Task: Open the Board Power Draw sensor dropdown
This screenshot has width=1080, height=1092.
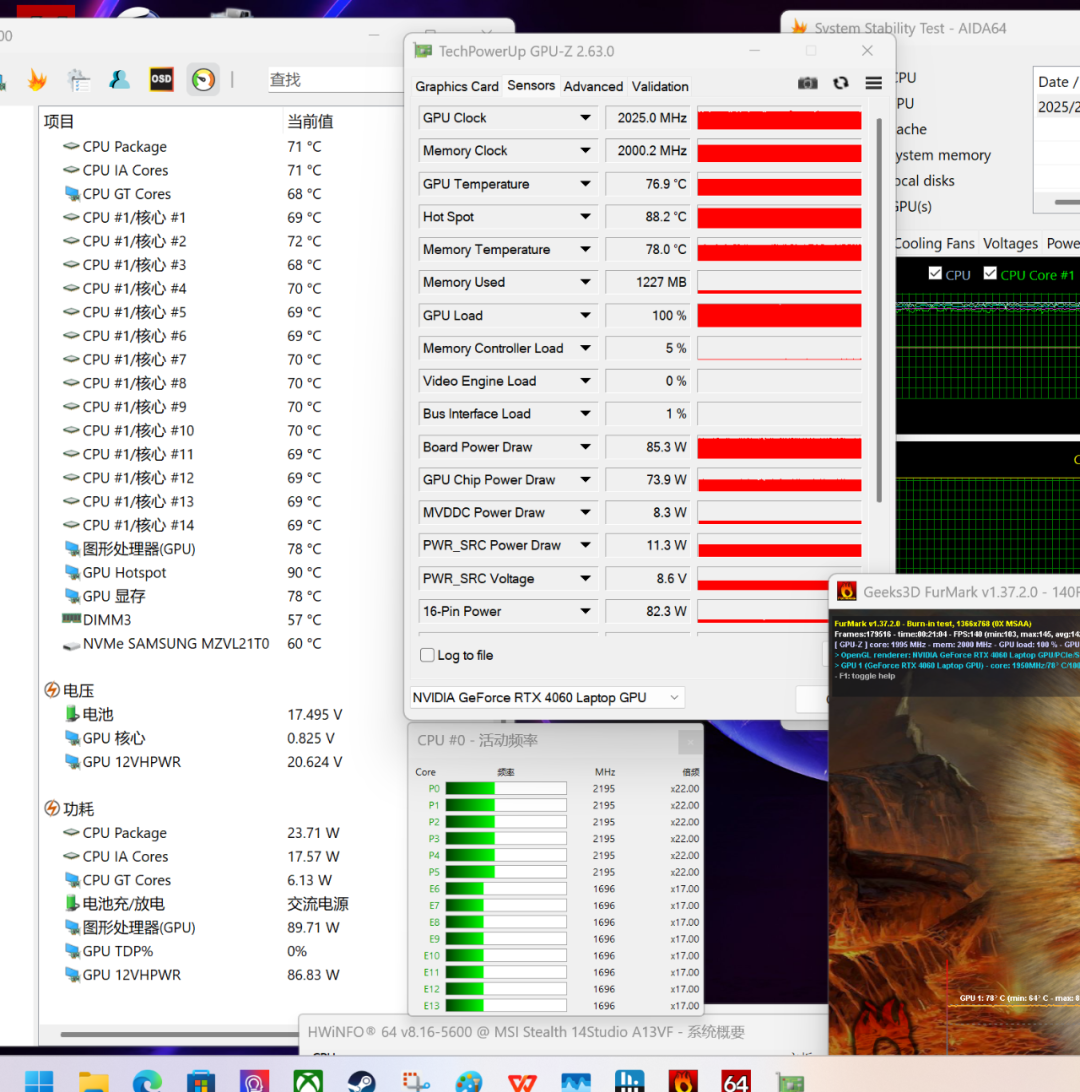Action: click(586, 447)
